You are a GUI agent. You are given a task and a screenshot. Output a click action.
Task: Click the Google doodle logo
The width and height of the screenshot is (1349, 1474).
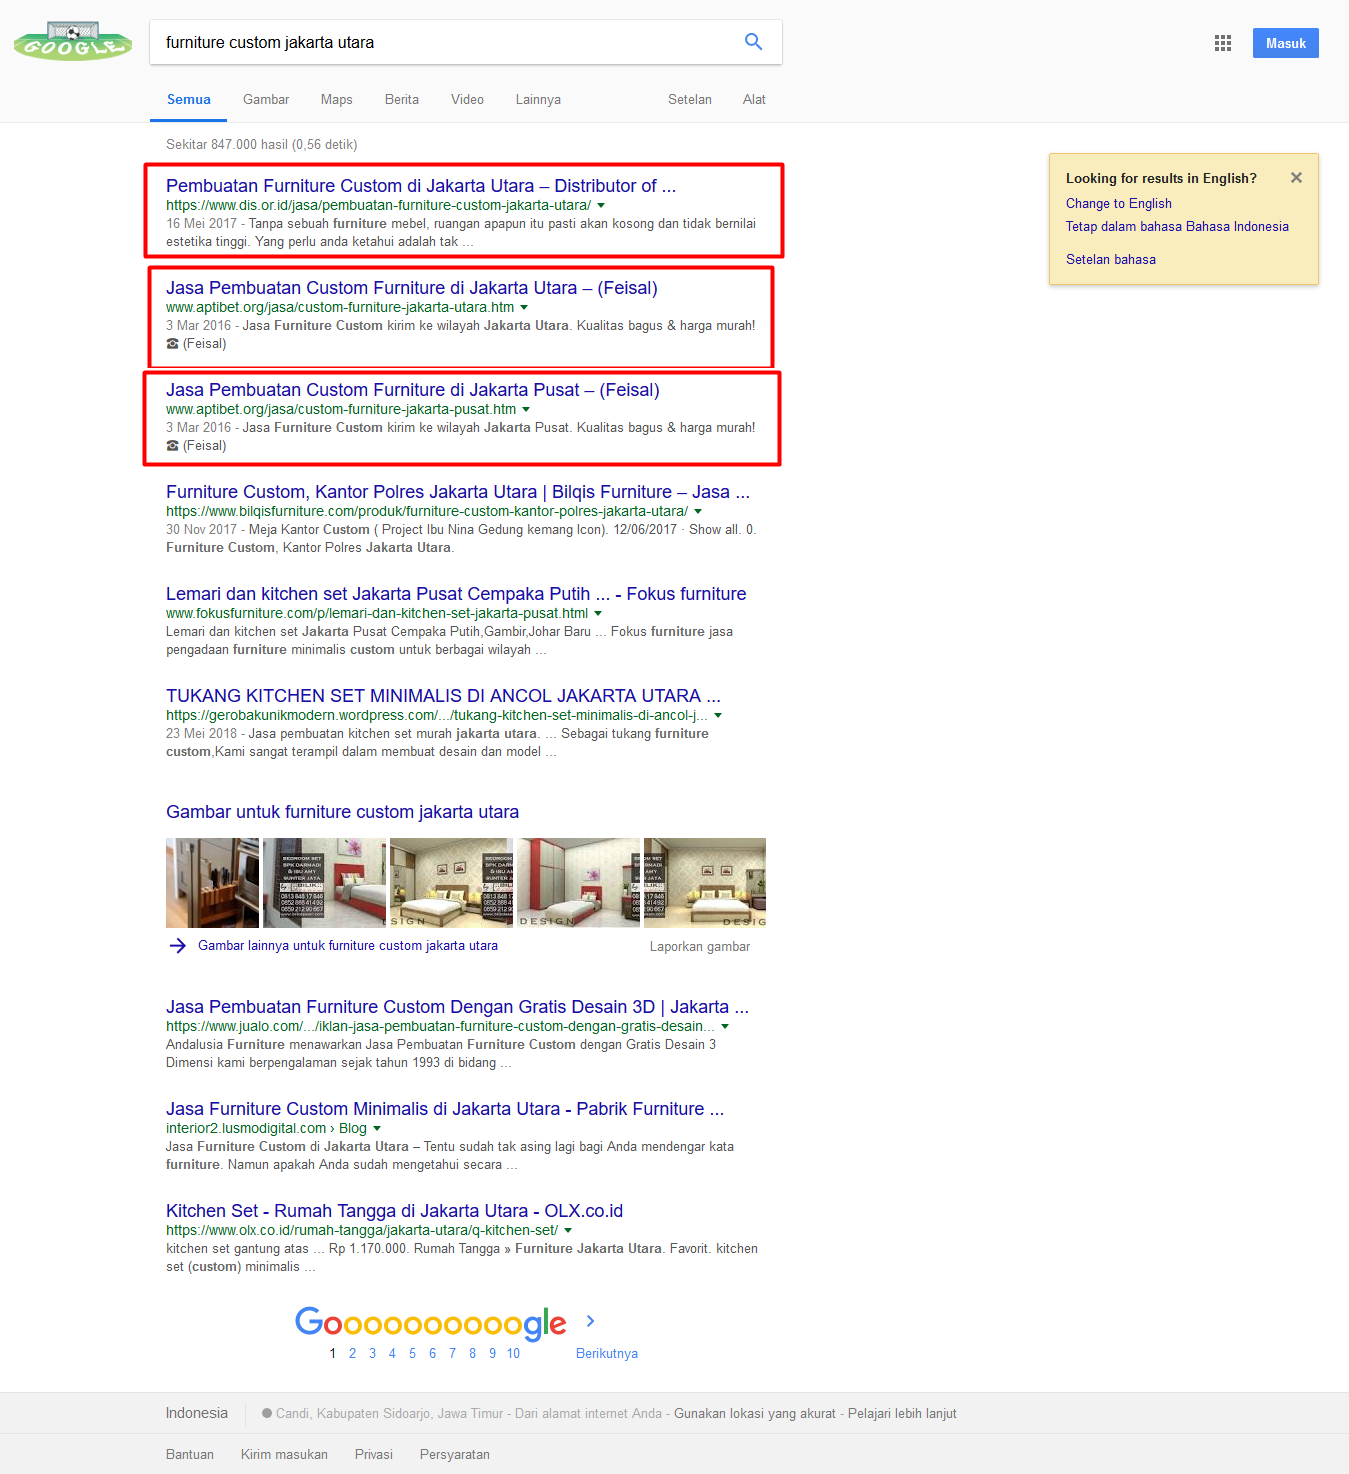tap(73, 42)
